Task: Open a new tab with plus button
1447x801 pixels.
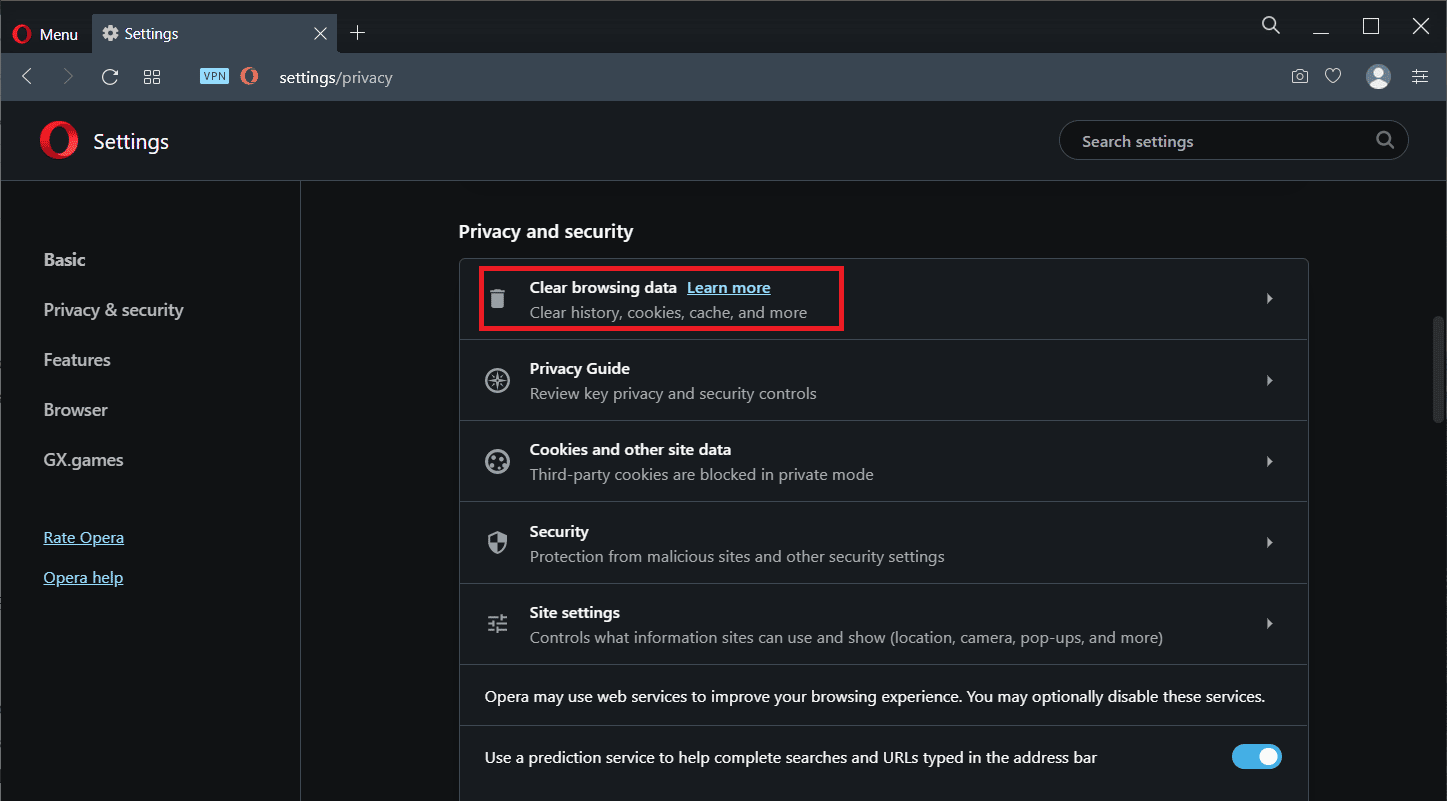Action: pos(357,33)
